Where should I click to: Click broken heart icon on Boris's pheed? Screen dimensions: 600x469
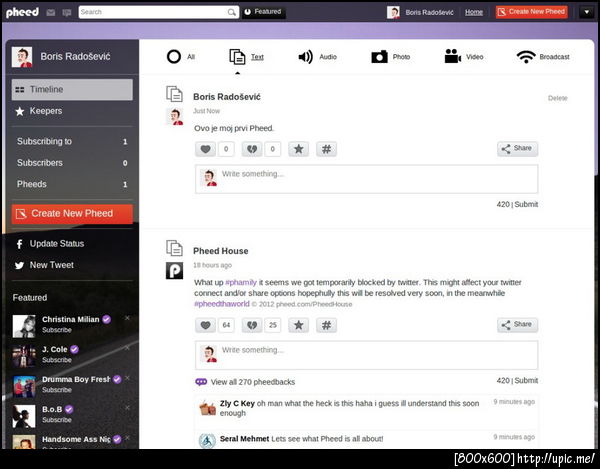coord(252,149)
